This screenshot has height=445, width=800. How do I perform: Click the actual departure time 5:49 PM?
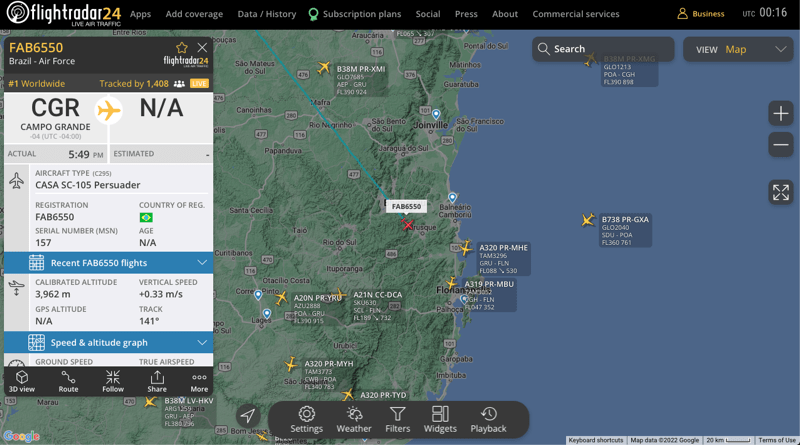(x=86, y=154)
